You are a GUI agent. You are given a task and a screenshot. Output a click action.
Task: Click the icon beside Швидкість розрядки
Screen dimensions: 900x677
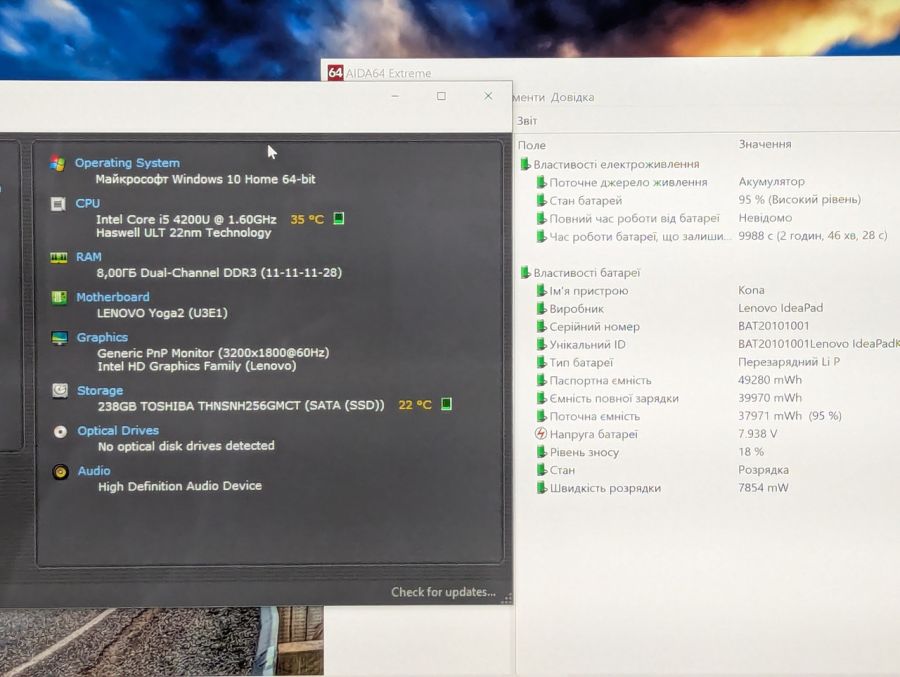pos(541,488)
